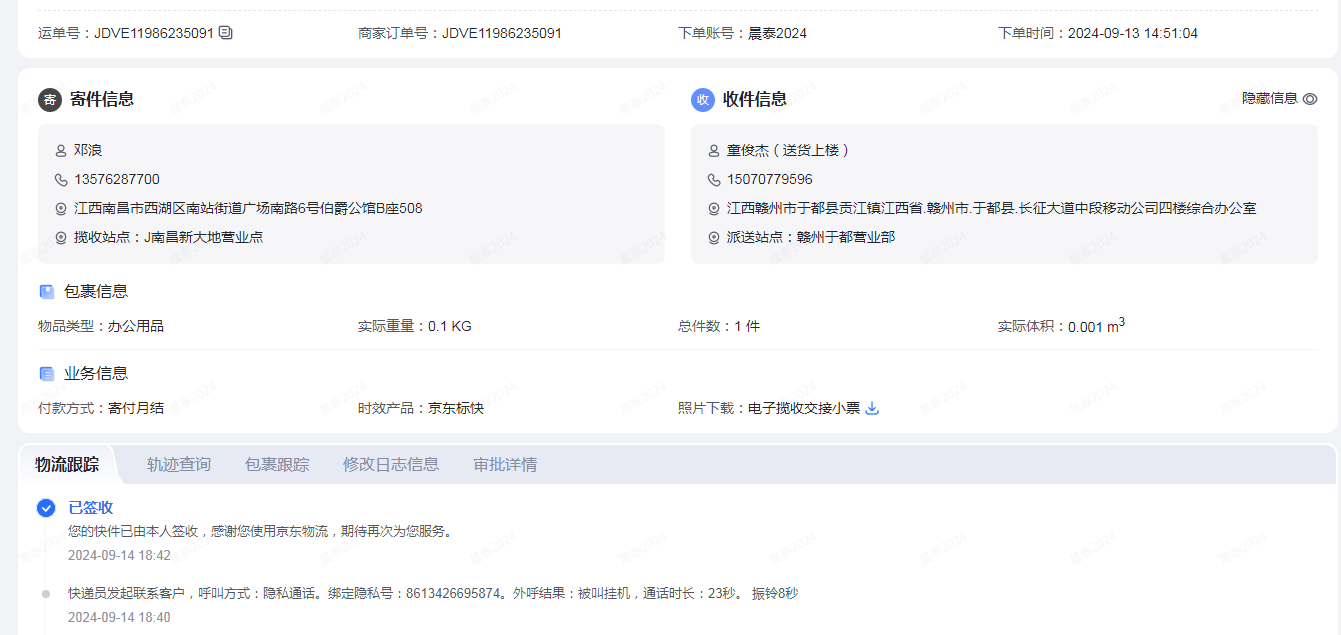Toggle the hide information eye icon
The height and width of the screenshot is (635, 1341).
click(1310, 99)
